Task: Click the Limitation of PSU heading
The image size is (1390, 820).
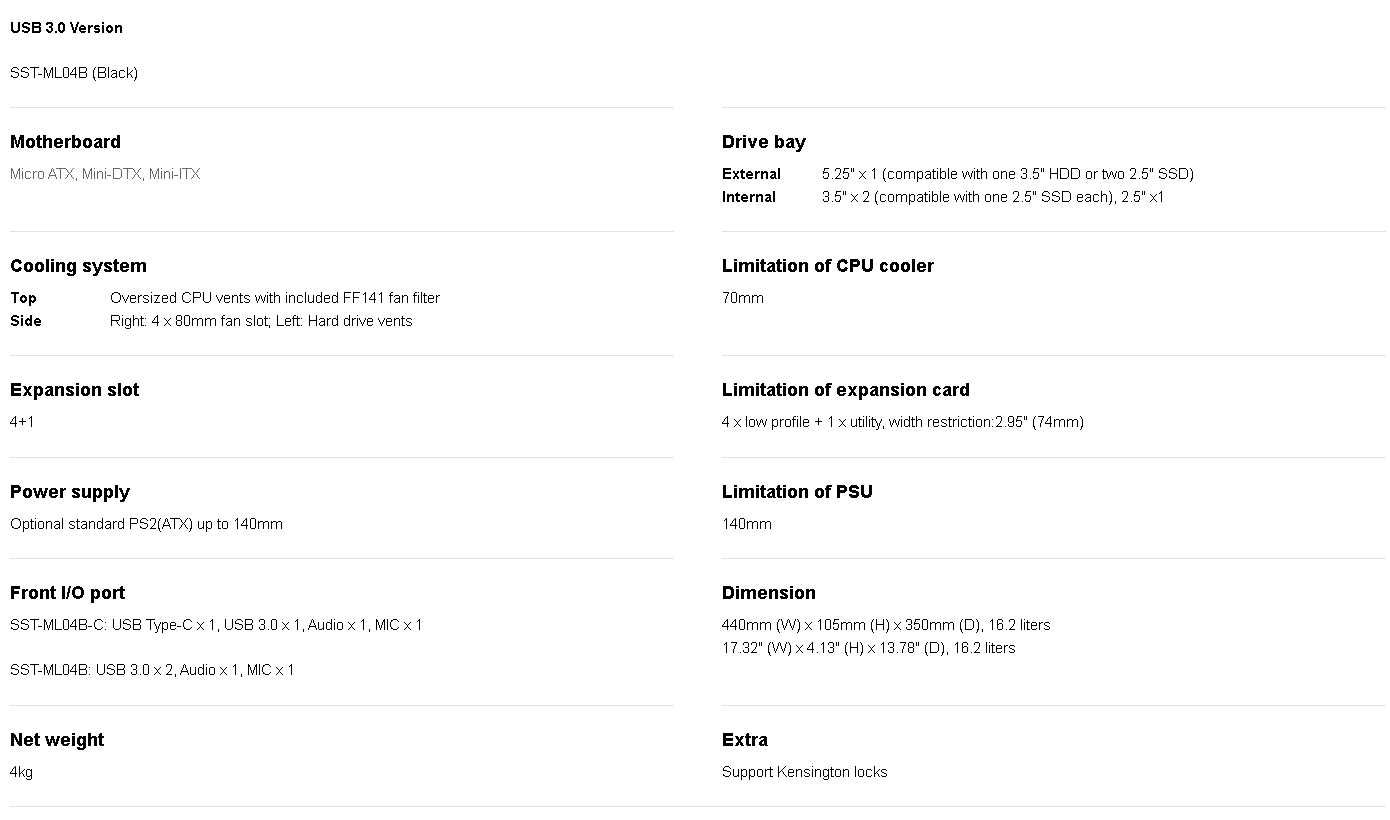Action: pyautogui.click(x=797, y=492)
